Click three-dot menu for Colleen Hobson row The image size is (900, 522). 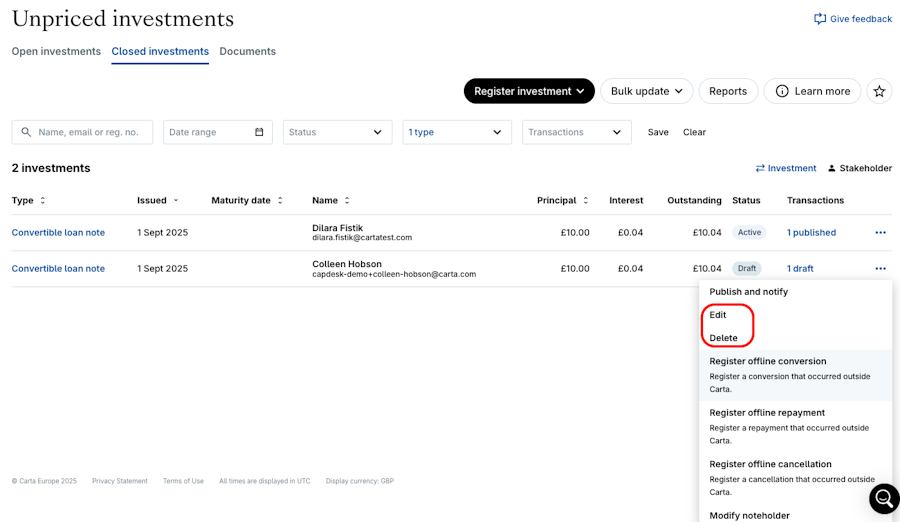[880, 269]
